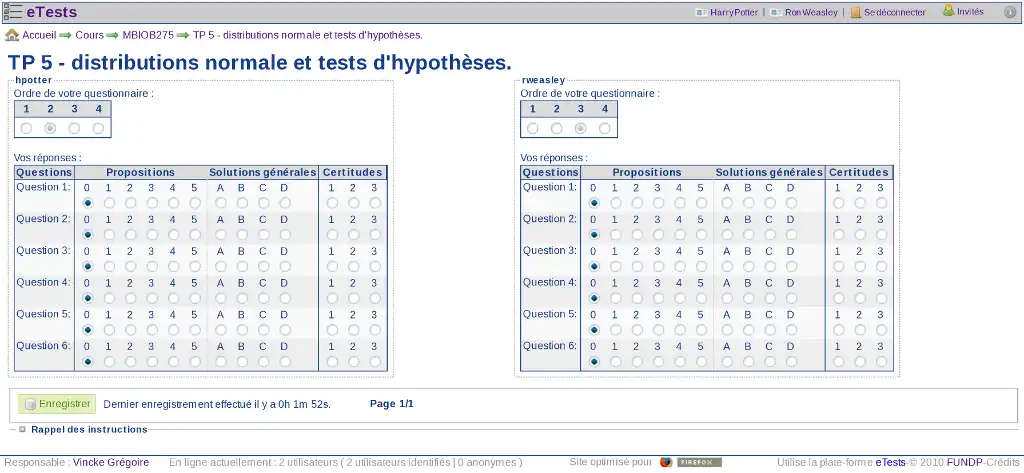Click the RonWeasley user card icon
Image resolution: width=1024 pixels, height=473 pixels.
(776, 12)
